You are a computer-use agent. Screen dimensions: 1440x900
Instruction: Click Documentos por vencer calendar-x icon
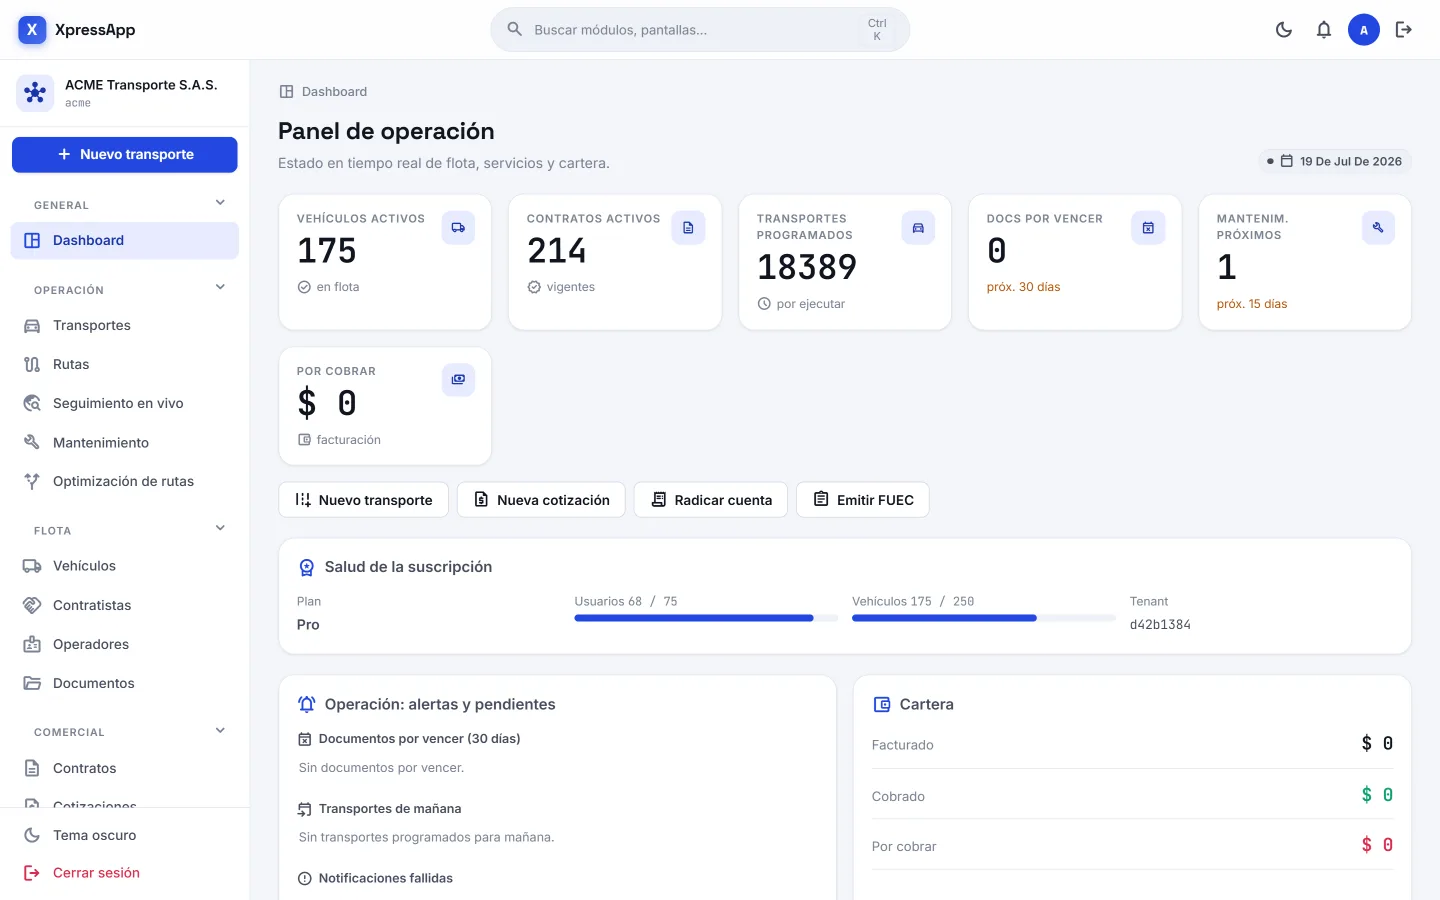(305, 739)
